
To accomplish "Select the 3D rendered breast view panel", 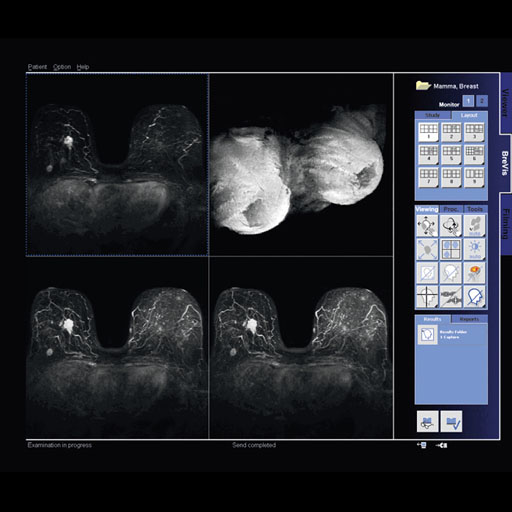I will pos(301,165).
